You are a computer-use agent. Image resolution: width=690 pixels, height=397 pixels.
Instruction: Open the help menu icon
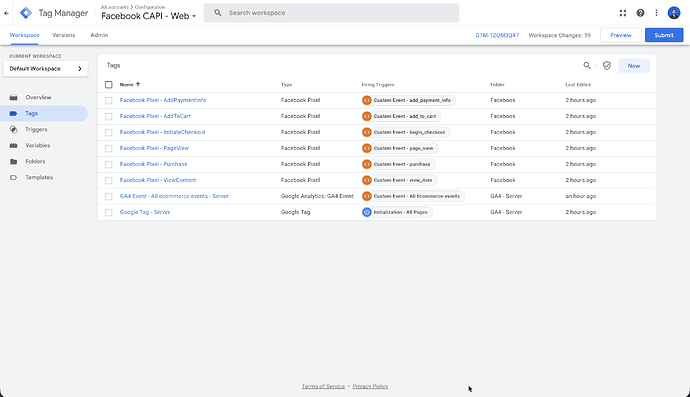click(640, 13)
